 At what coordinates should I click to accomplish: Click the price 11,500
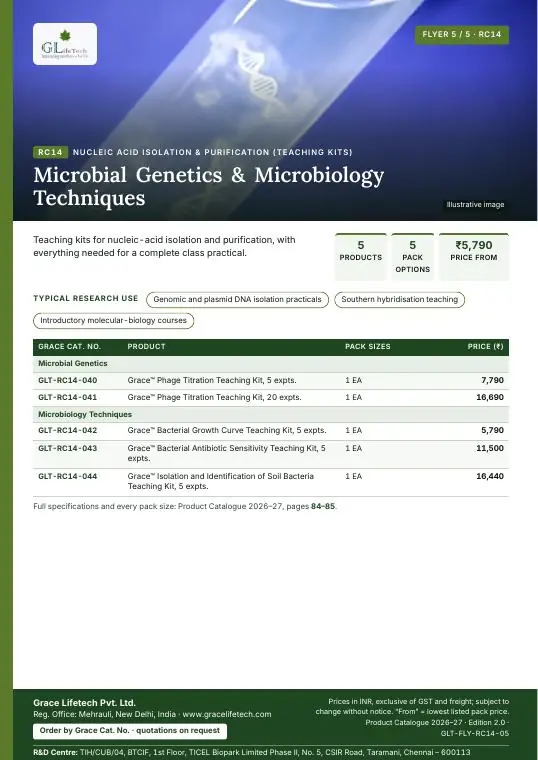point(490,448)
